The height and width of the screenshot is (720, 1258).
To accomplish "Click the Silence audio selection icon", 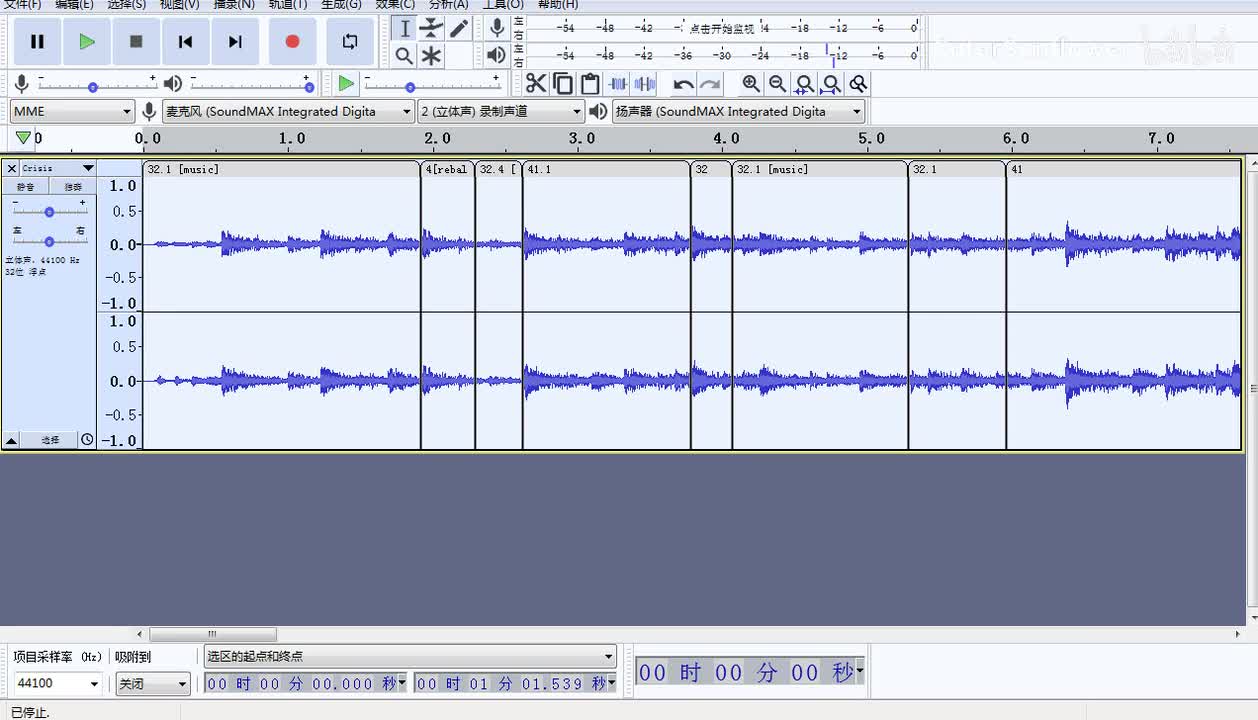I will (x=645, y=84).
